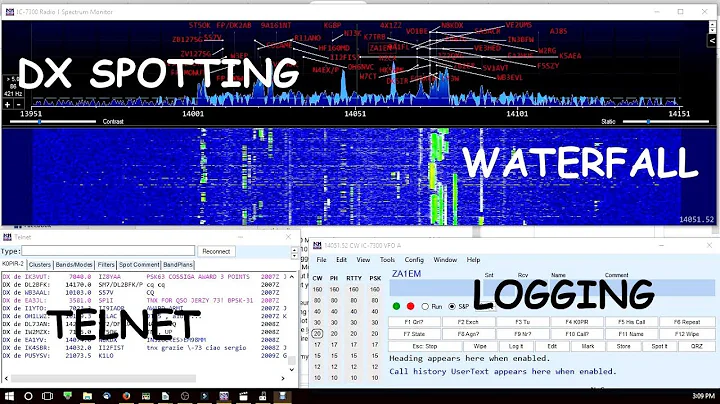Select the CW 40 band button
The height and width of the screenshot is (404, 720).
click(x=317, y=312)
